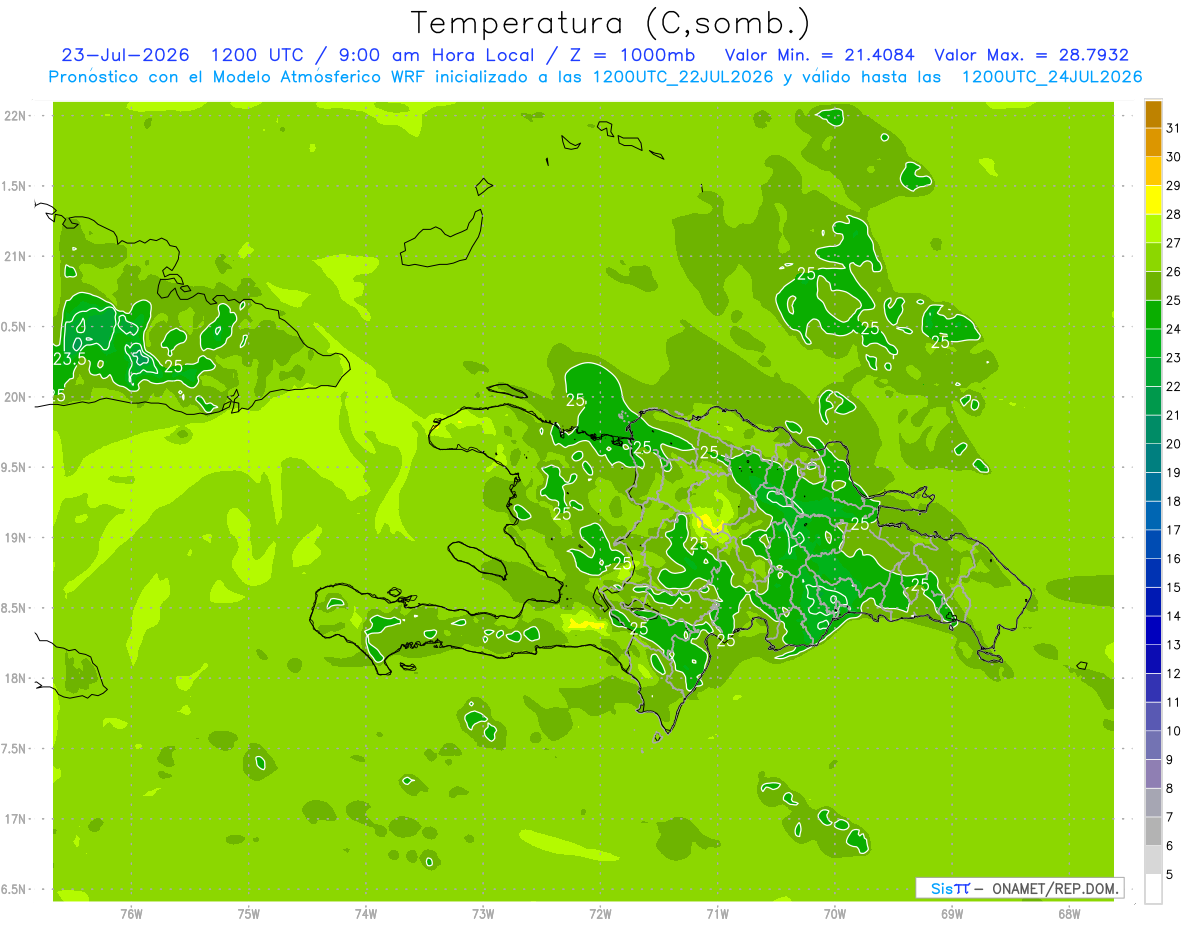Click the "ONAMET/REP.DOM." credit label
The width and height of the screenshot is (1200, 927).
[1055, 888]
